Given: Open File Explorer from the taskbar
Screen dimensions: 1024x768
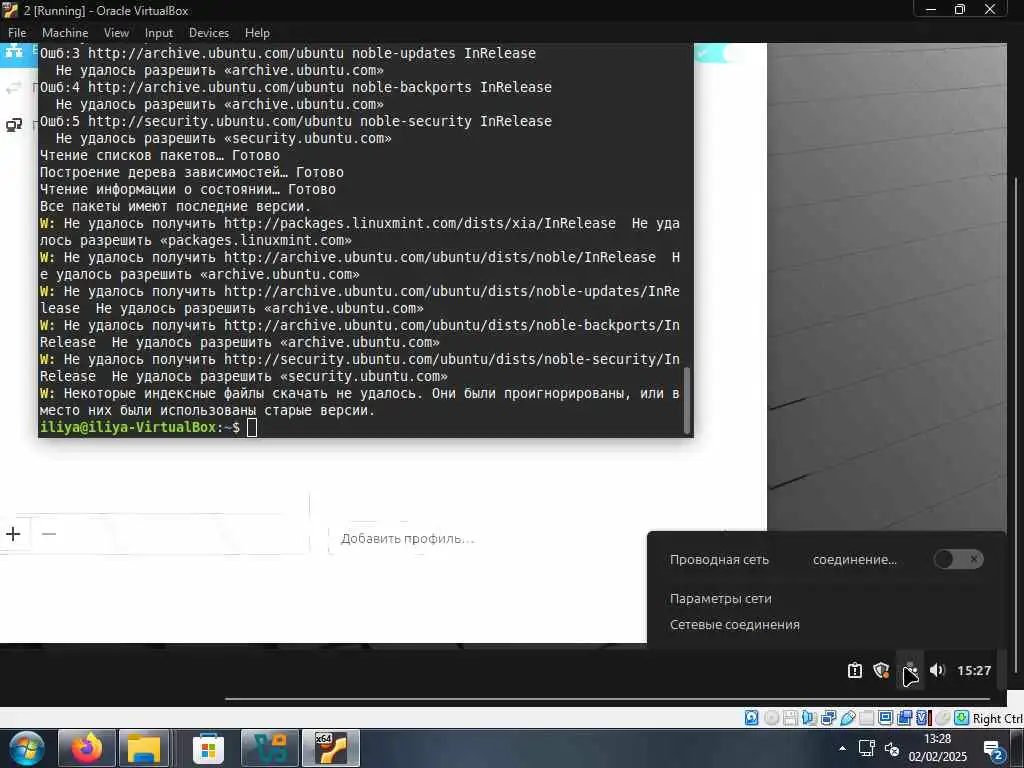Looking at the screenshot, I should coord(144,748).
